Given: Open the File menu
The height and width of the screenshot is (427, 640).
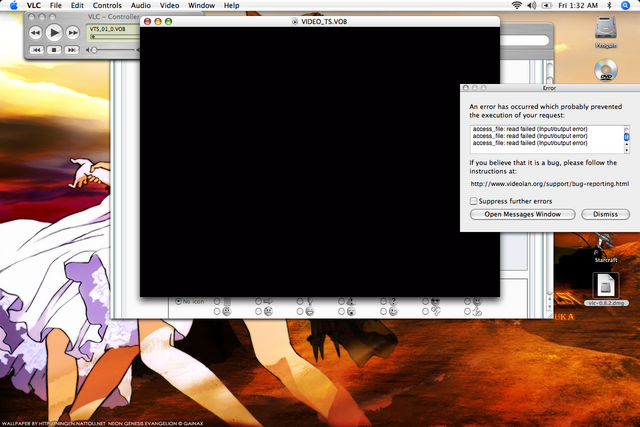Looking at the screenshot, I should [x=56, y=5].
